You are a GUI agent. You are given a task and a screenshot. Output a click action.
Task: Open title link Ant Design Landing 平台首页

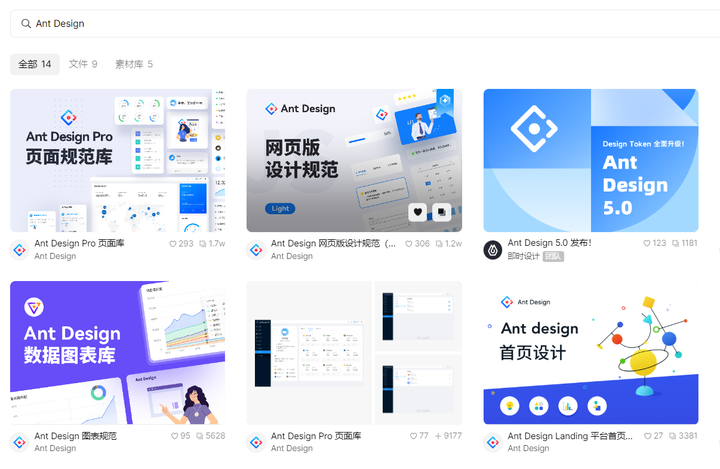click(570, 436)
